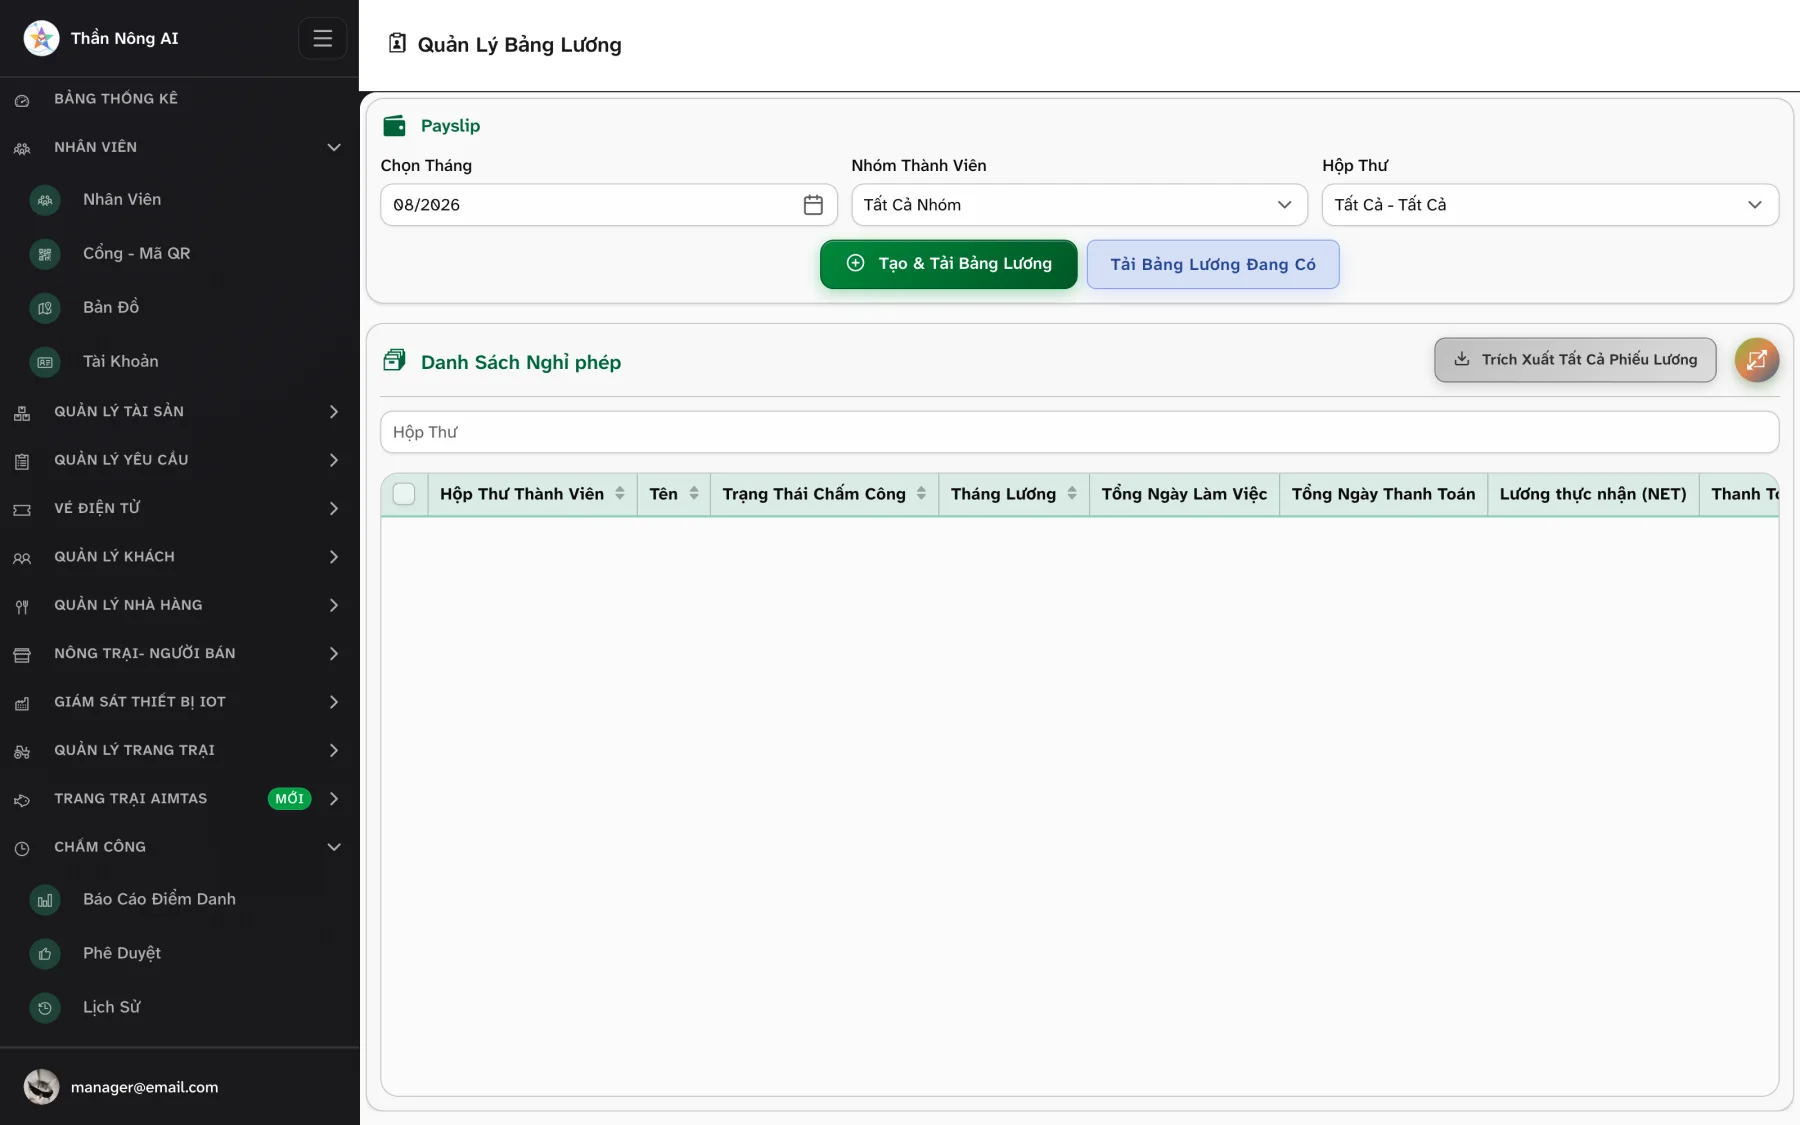Expand Giám Sát Thiết Bị IOT chevron
The height and width of the screenshot is (1125, 1800).
[x=334, y=702]
